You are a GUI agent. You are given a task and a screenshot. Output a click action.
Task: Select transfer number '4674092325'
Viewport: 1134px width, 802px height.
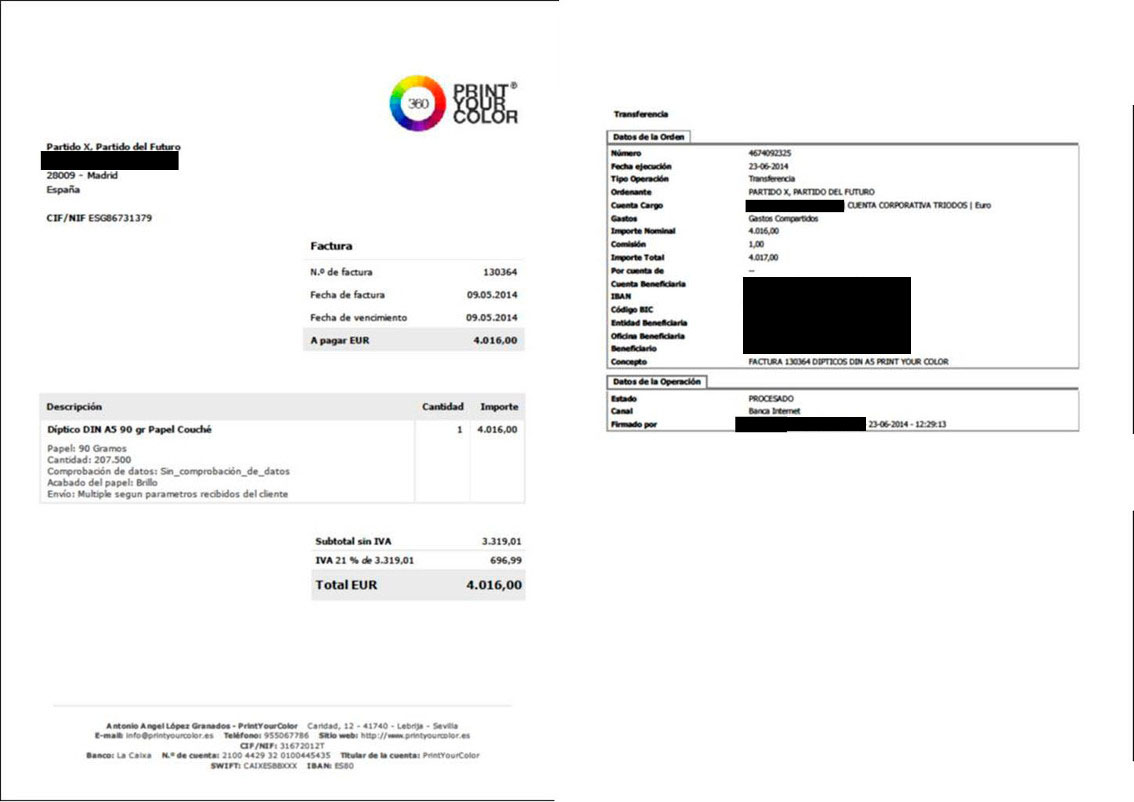770,153
